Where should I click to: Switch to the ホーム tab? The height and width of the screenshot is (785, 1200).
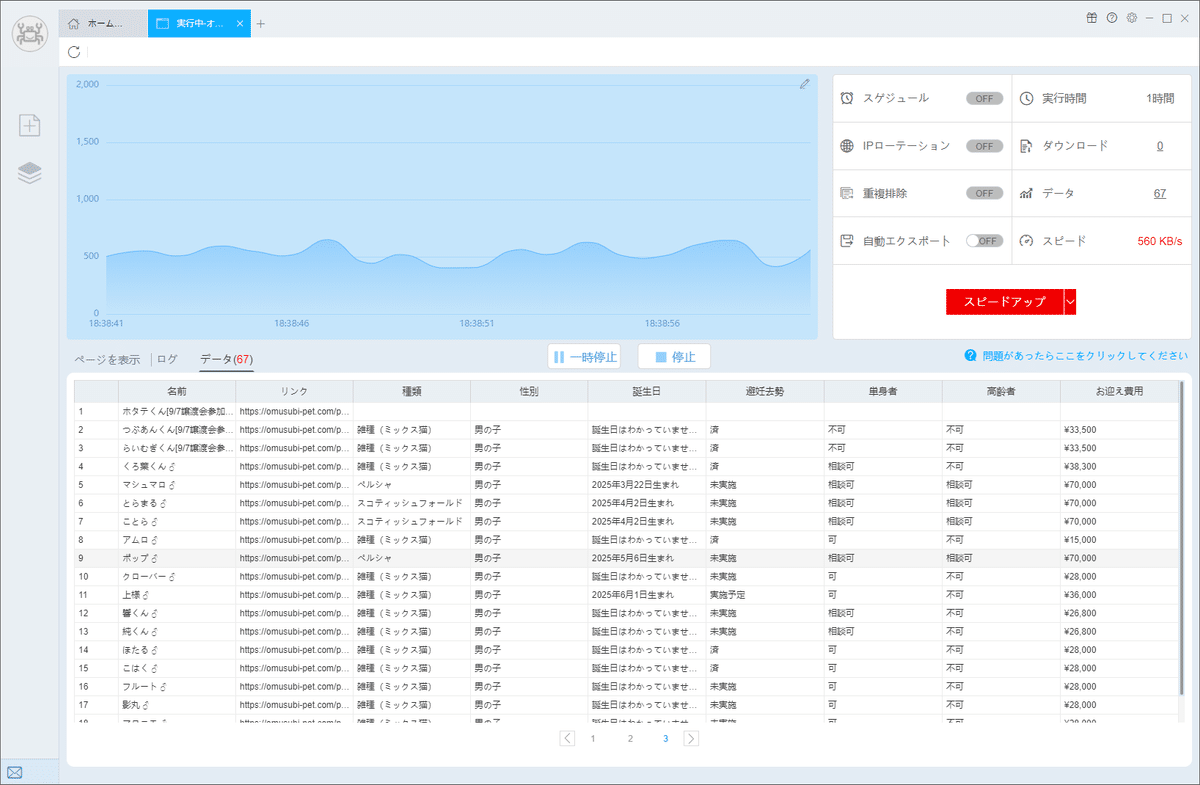tap(103, 23)
